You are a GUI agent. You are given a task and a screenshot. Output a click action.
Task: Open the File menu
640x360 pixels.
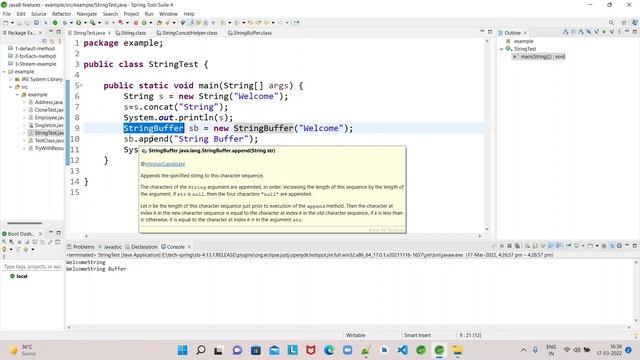point(7,13)
